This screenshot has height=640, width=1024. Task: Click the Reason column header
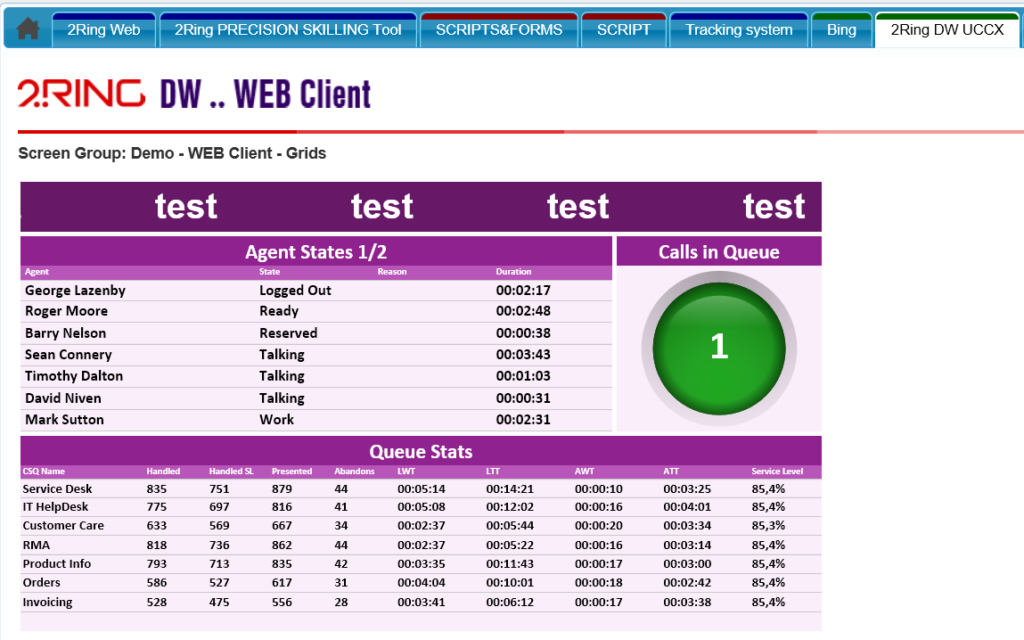pos(392,272)
